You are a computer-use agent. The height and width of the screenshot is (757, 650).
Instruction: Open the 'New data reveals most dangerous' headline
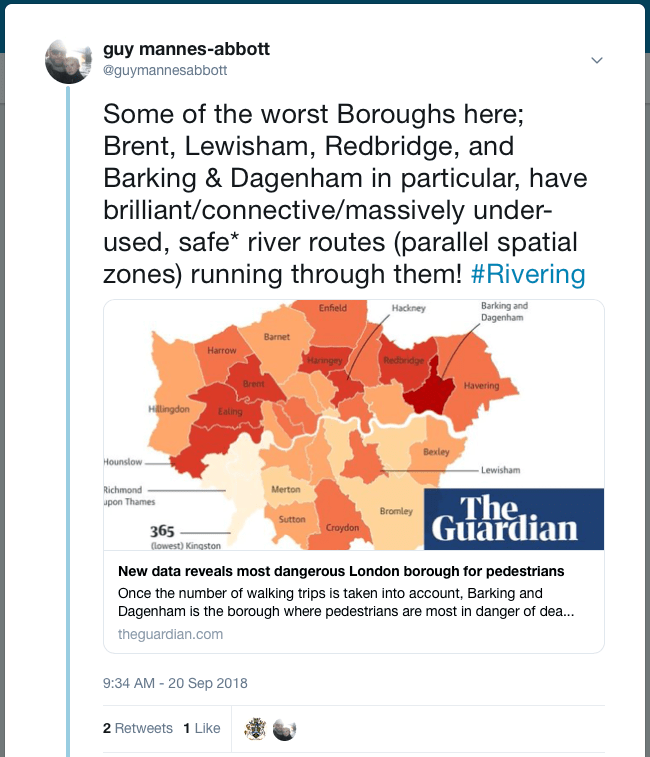coord(341,571)
